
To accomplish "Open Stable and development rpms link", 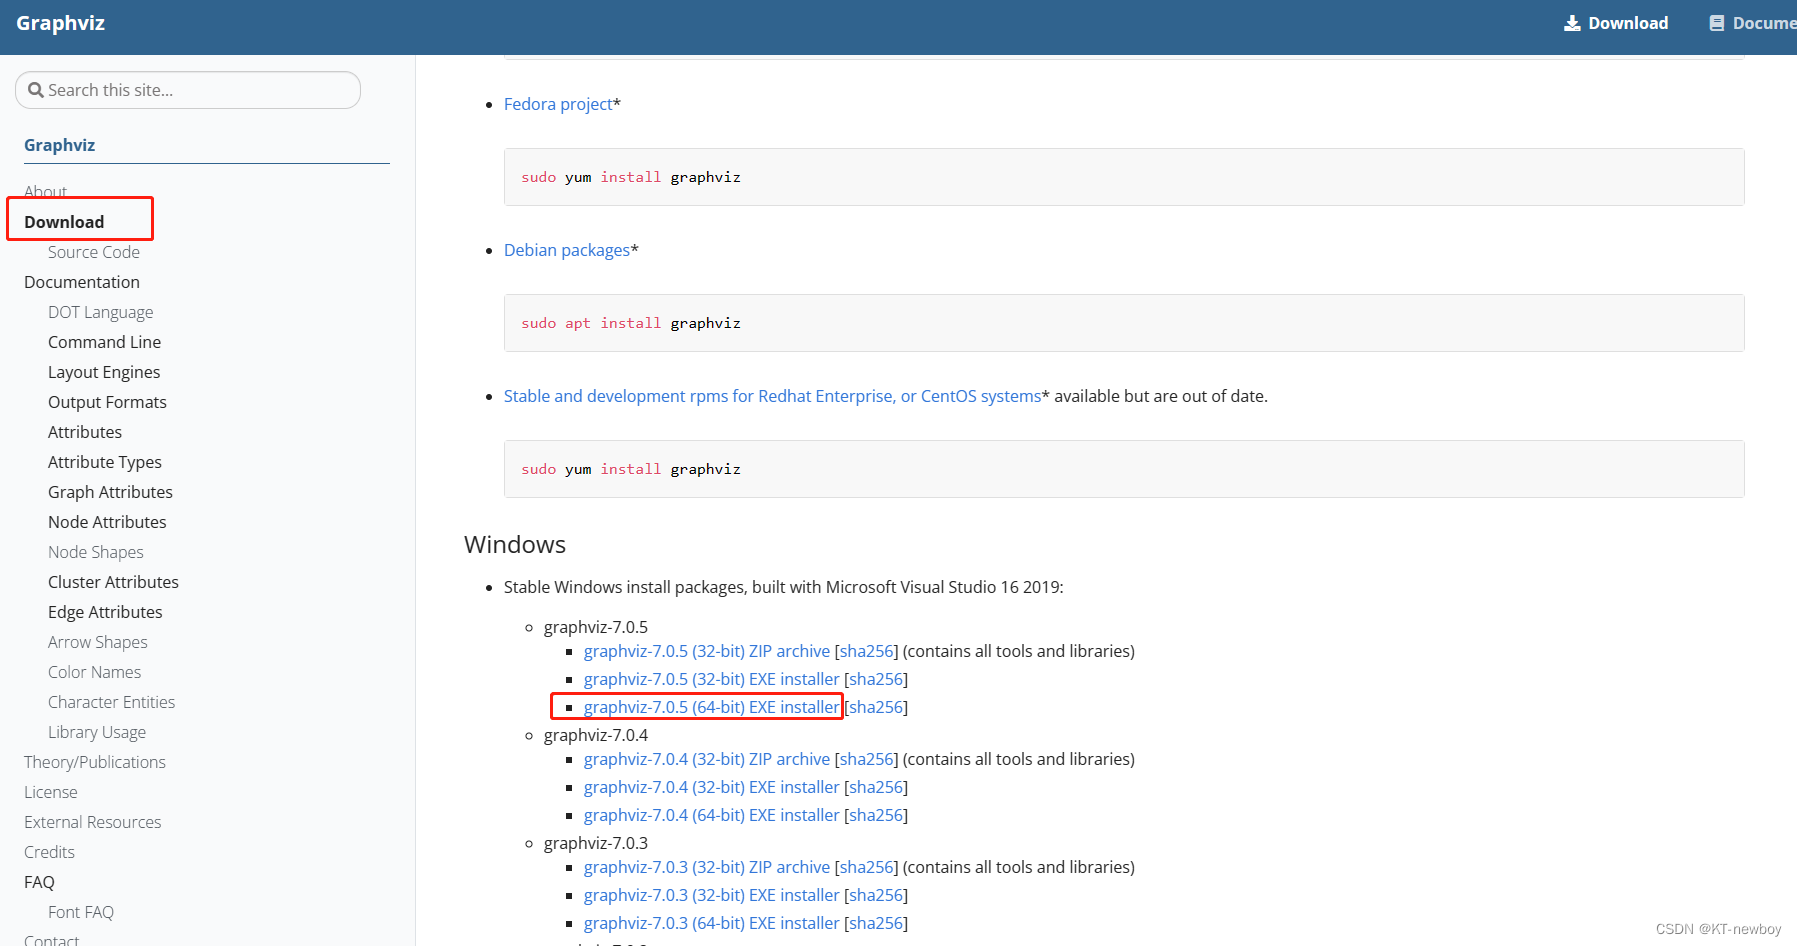I will tap(773, 396).
